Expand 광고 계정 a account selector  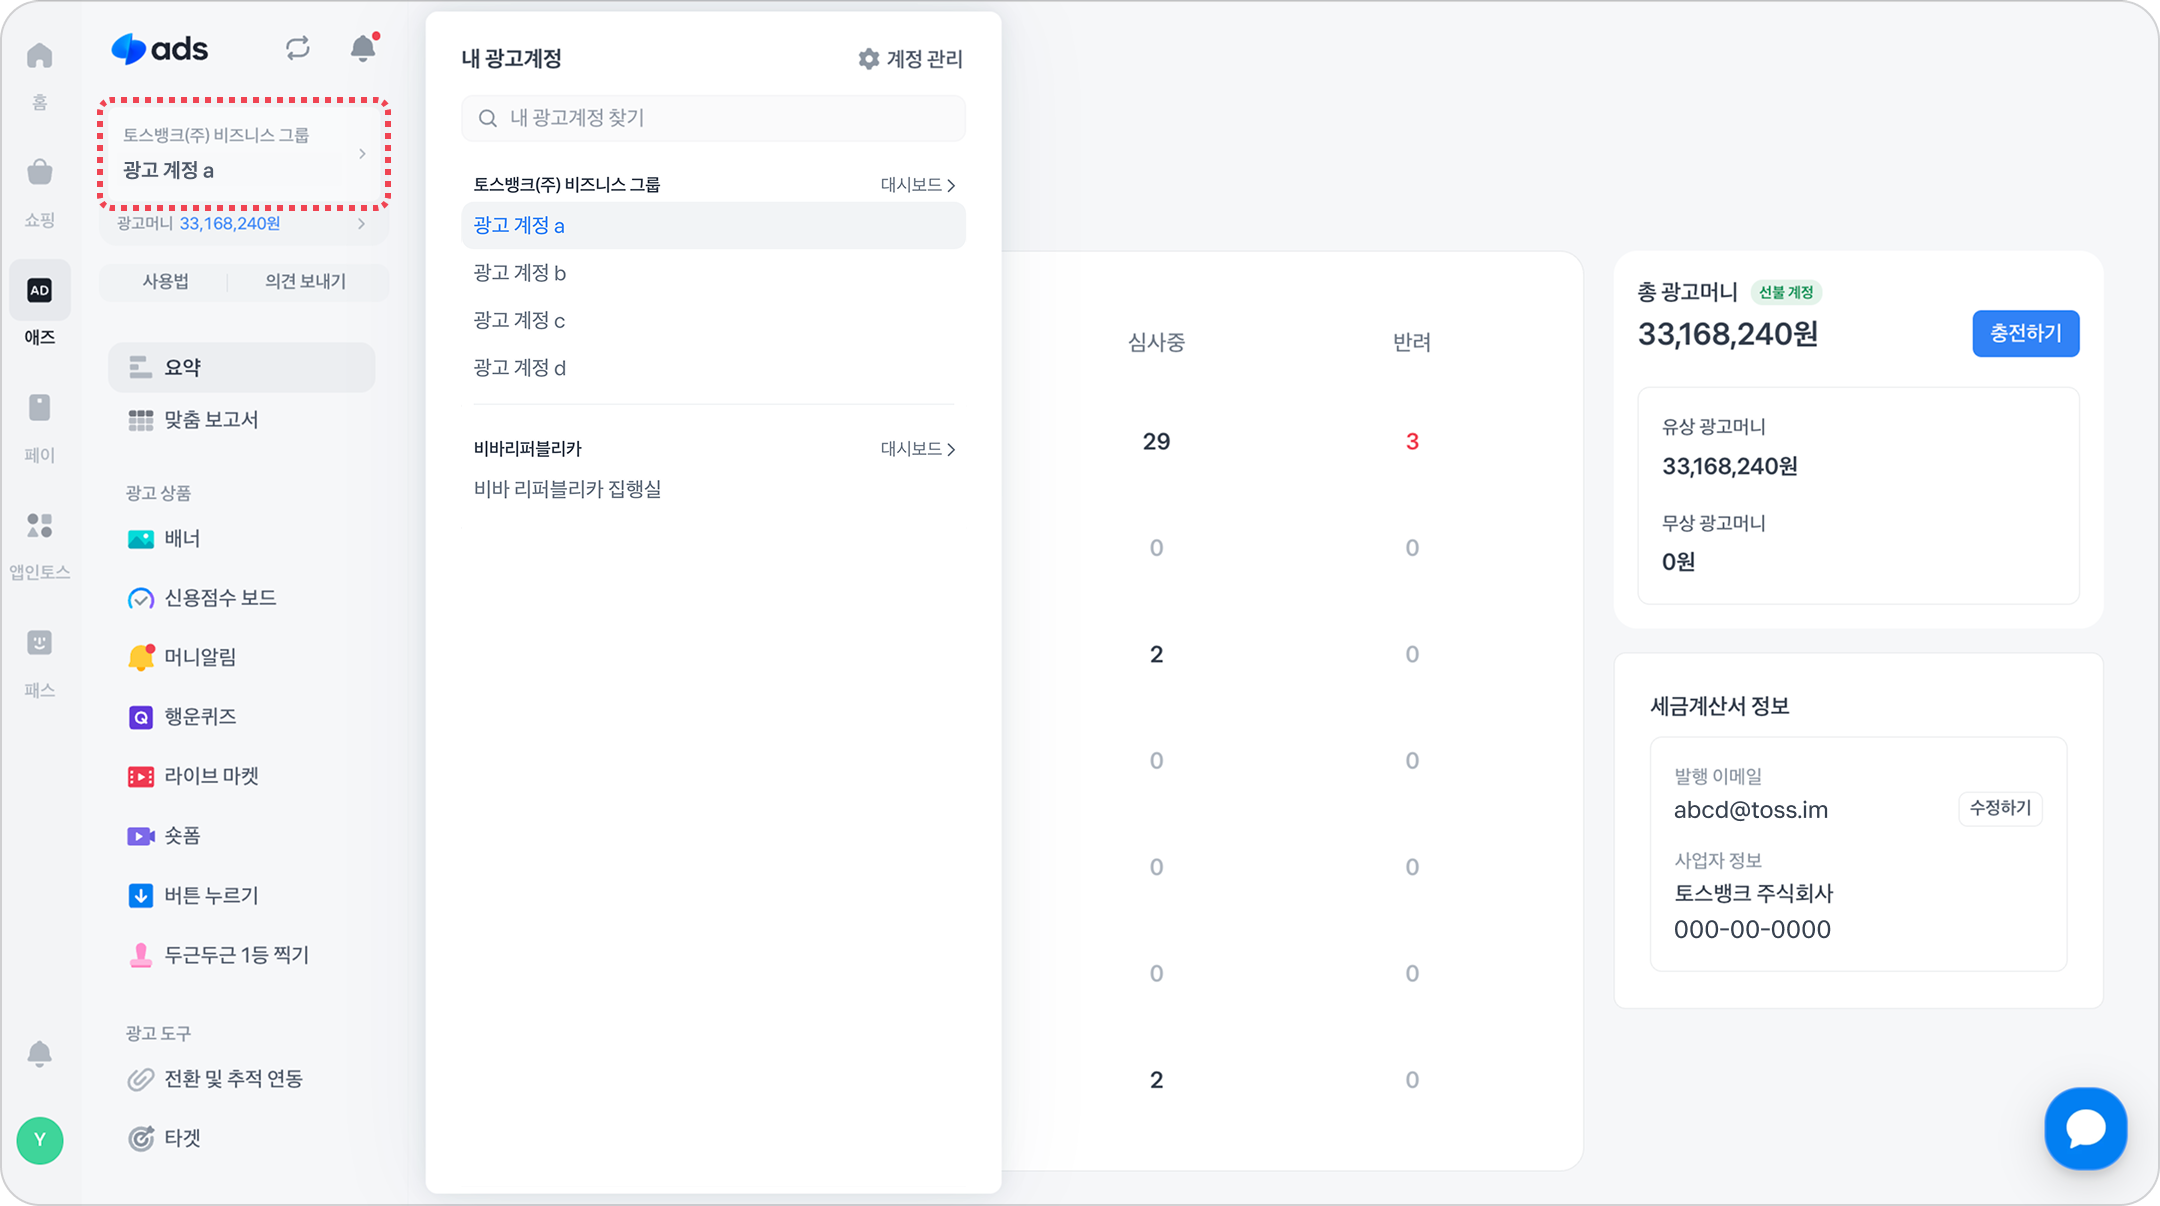[x=244, y=154]
